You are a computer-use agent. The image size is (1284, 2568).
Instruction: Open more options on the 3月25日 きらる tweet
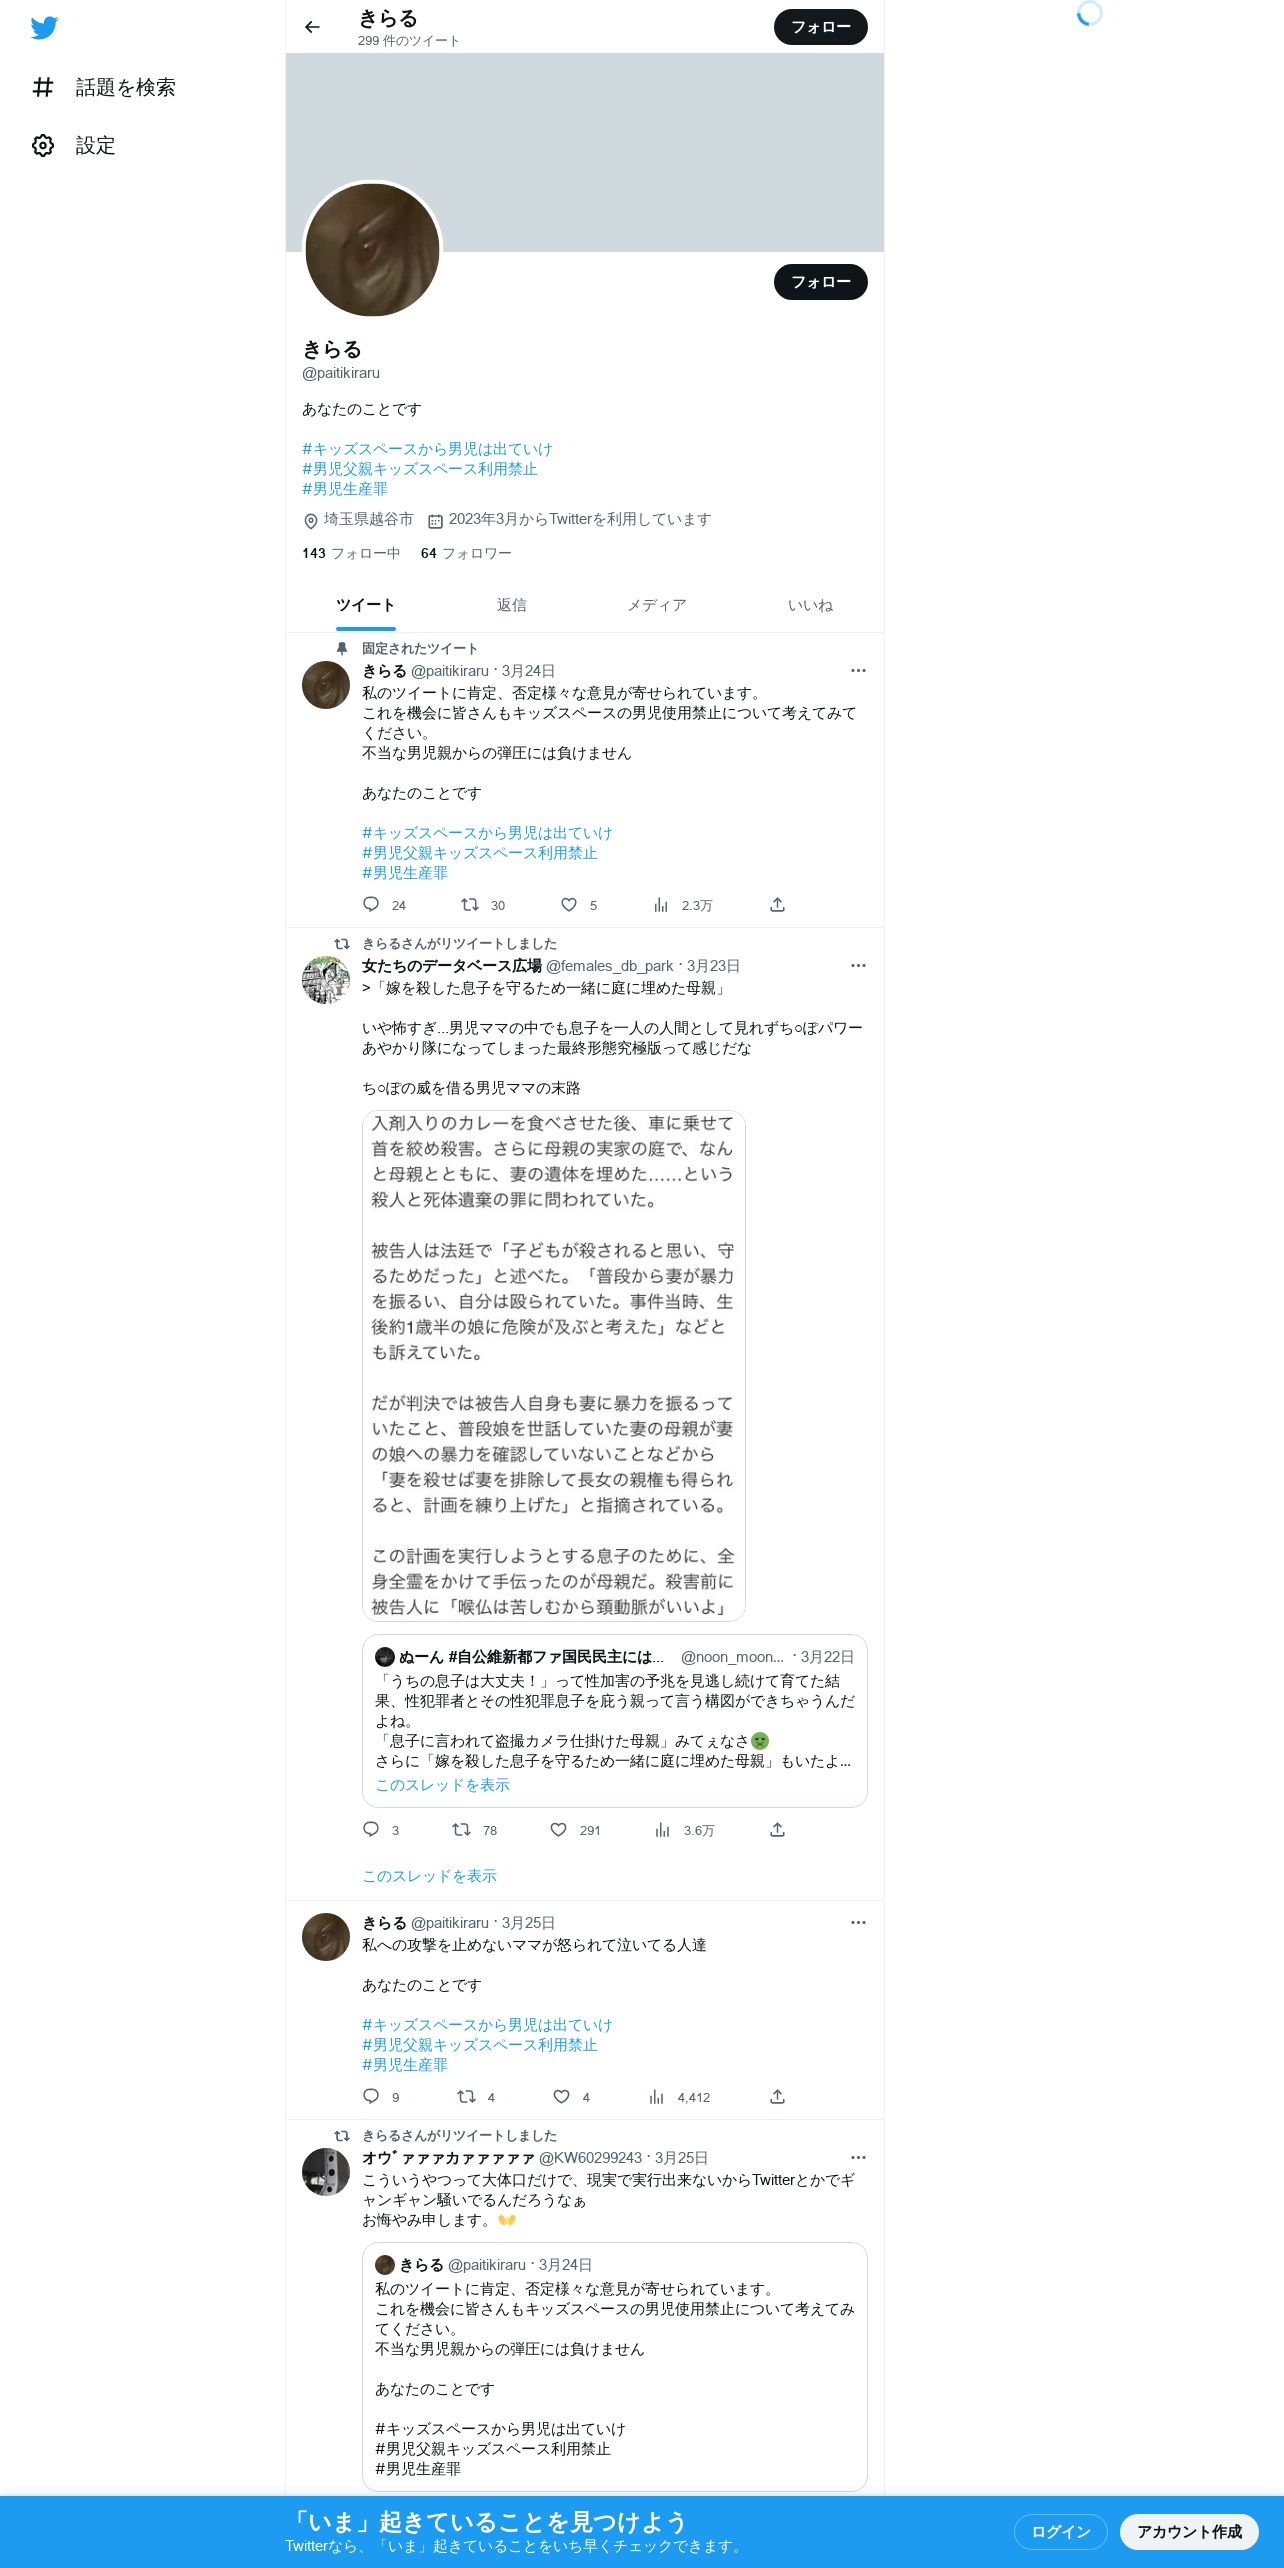(x=858, y=1923)
